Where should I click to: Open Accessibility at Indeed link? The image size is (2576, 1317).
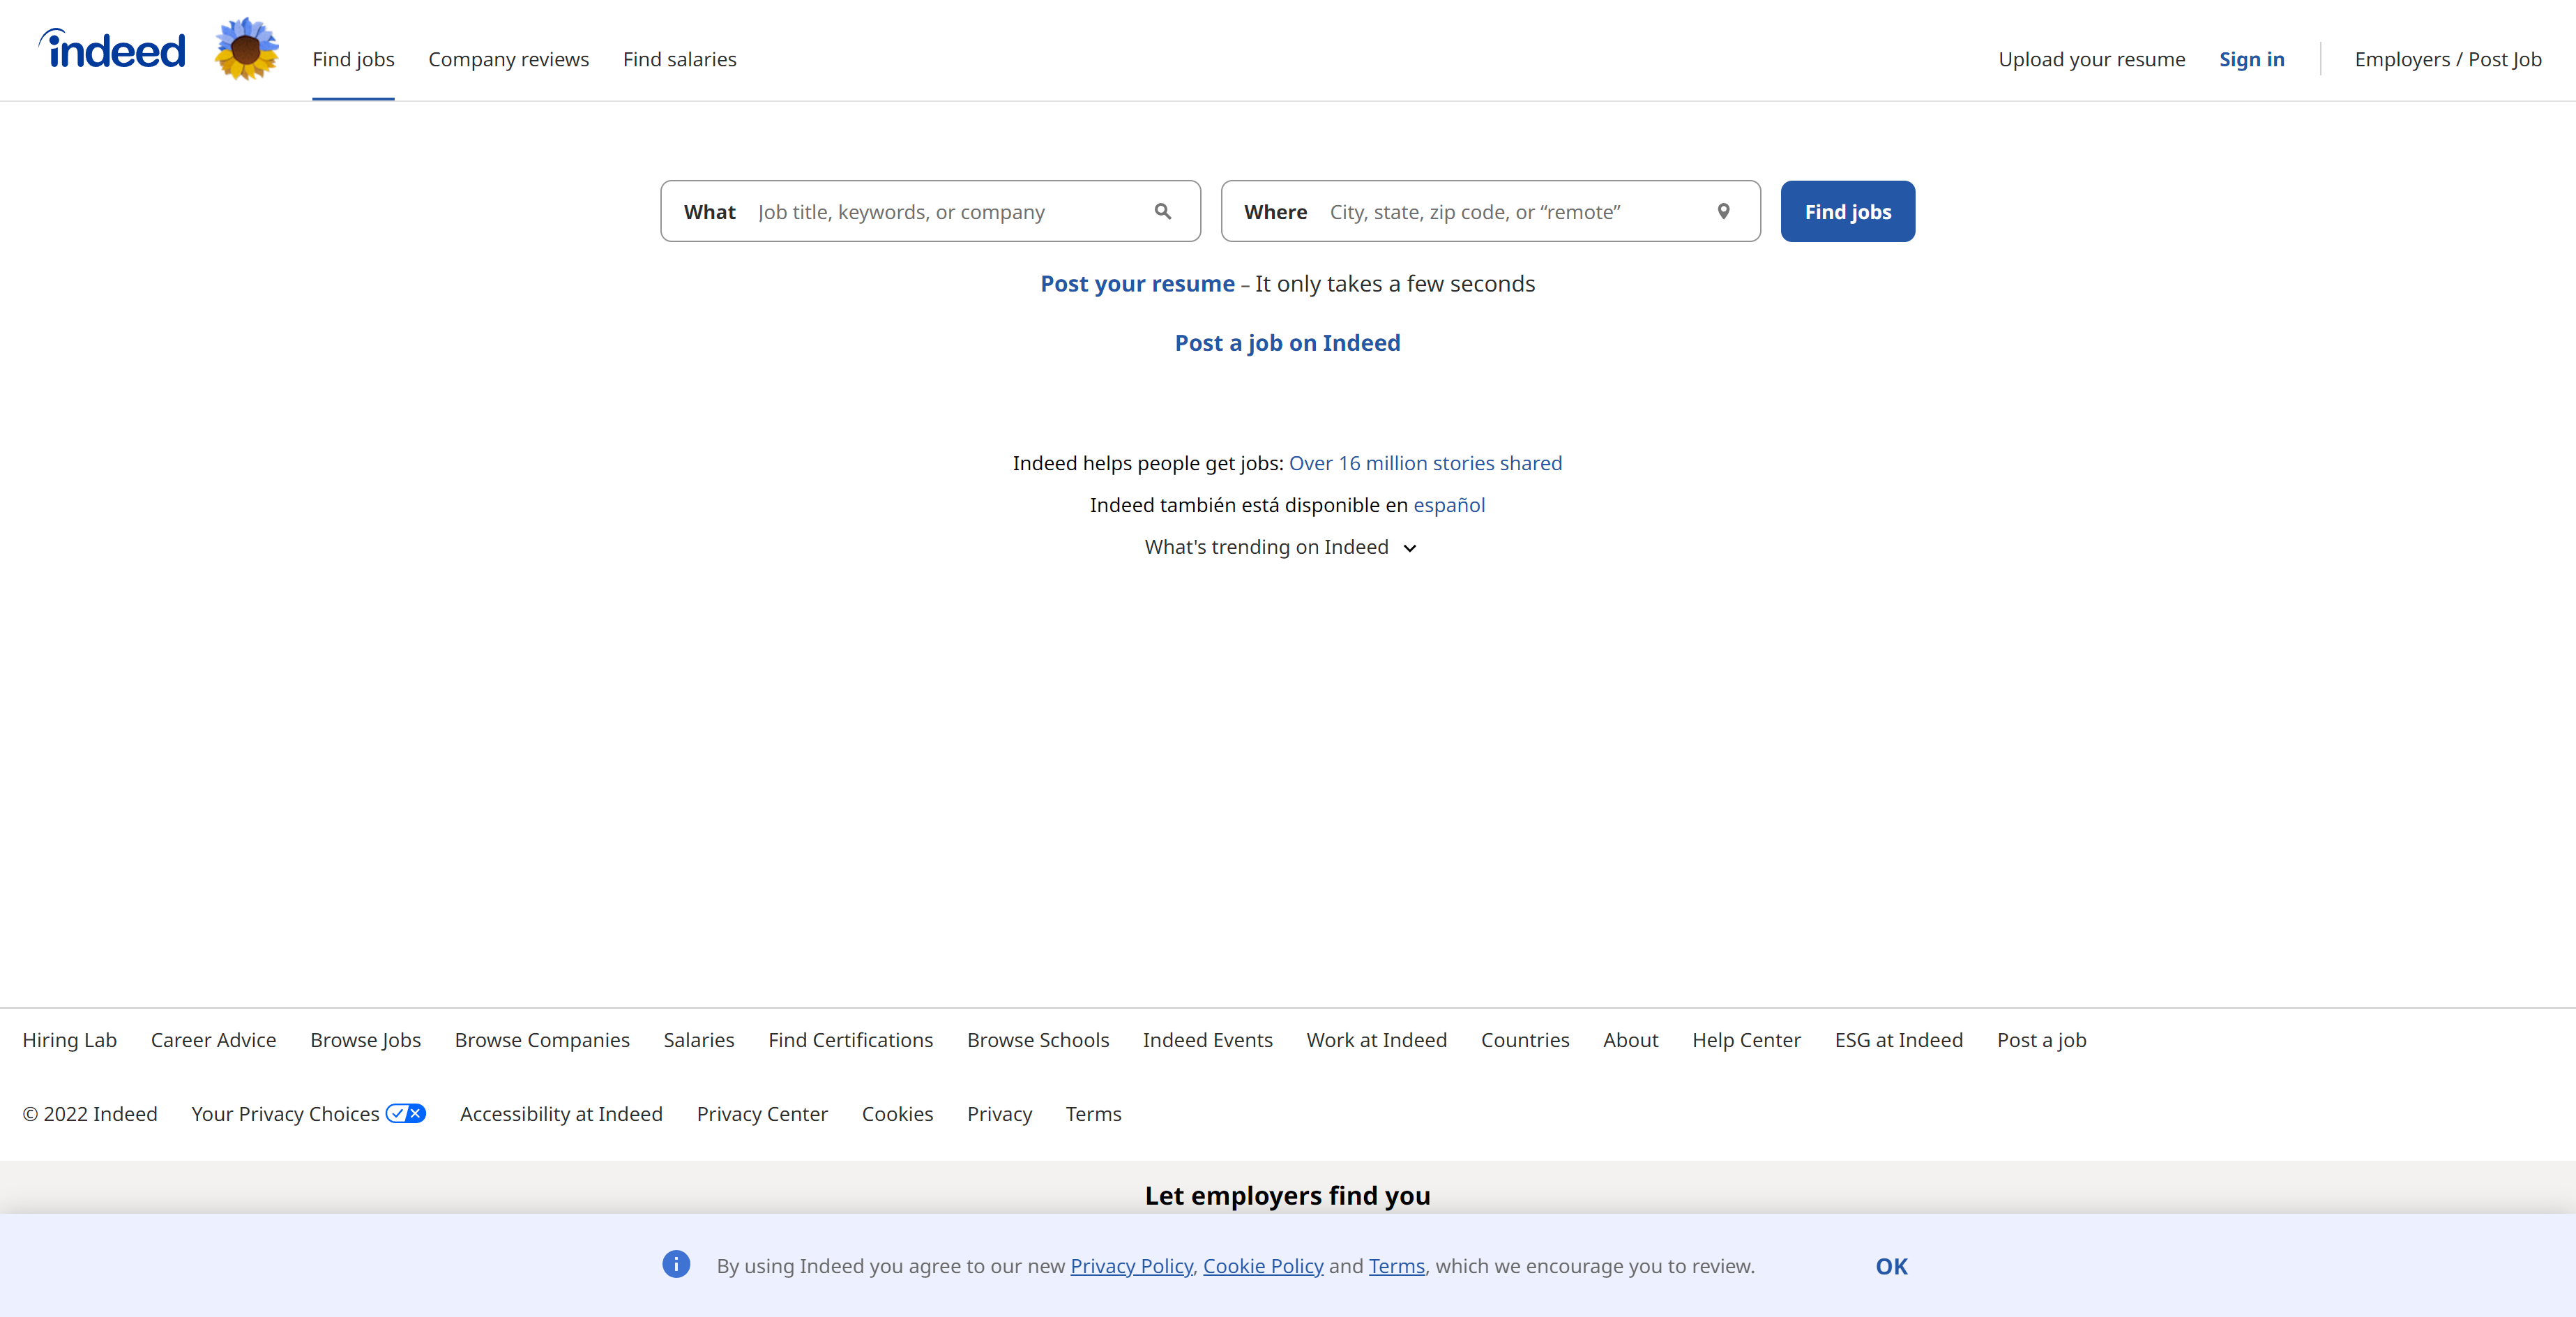tap(561, 1113)
